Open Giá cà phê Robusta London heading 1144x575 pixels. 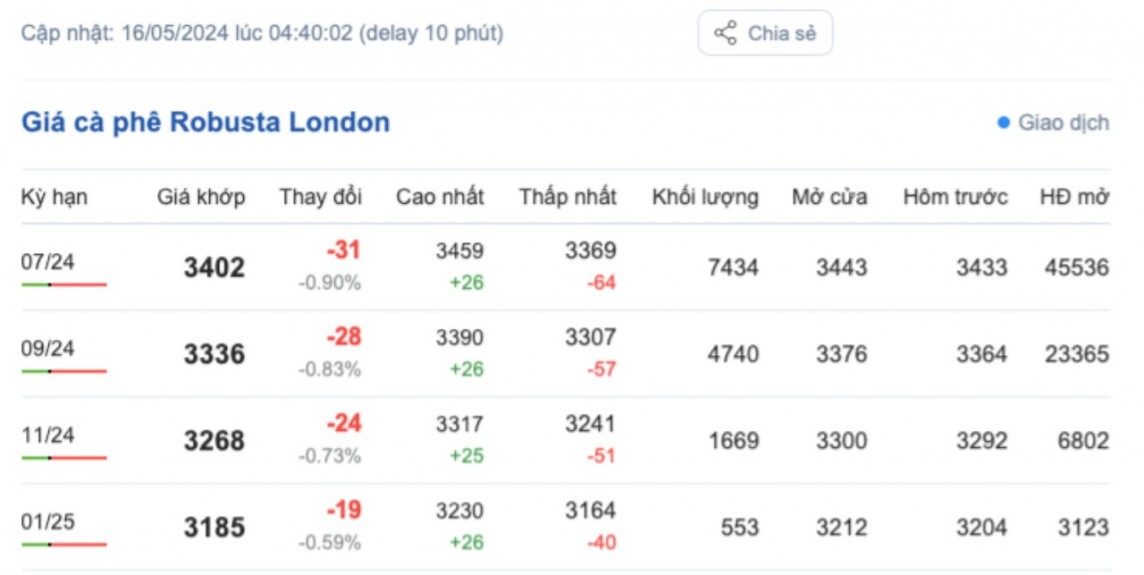point(205,122)
